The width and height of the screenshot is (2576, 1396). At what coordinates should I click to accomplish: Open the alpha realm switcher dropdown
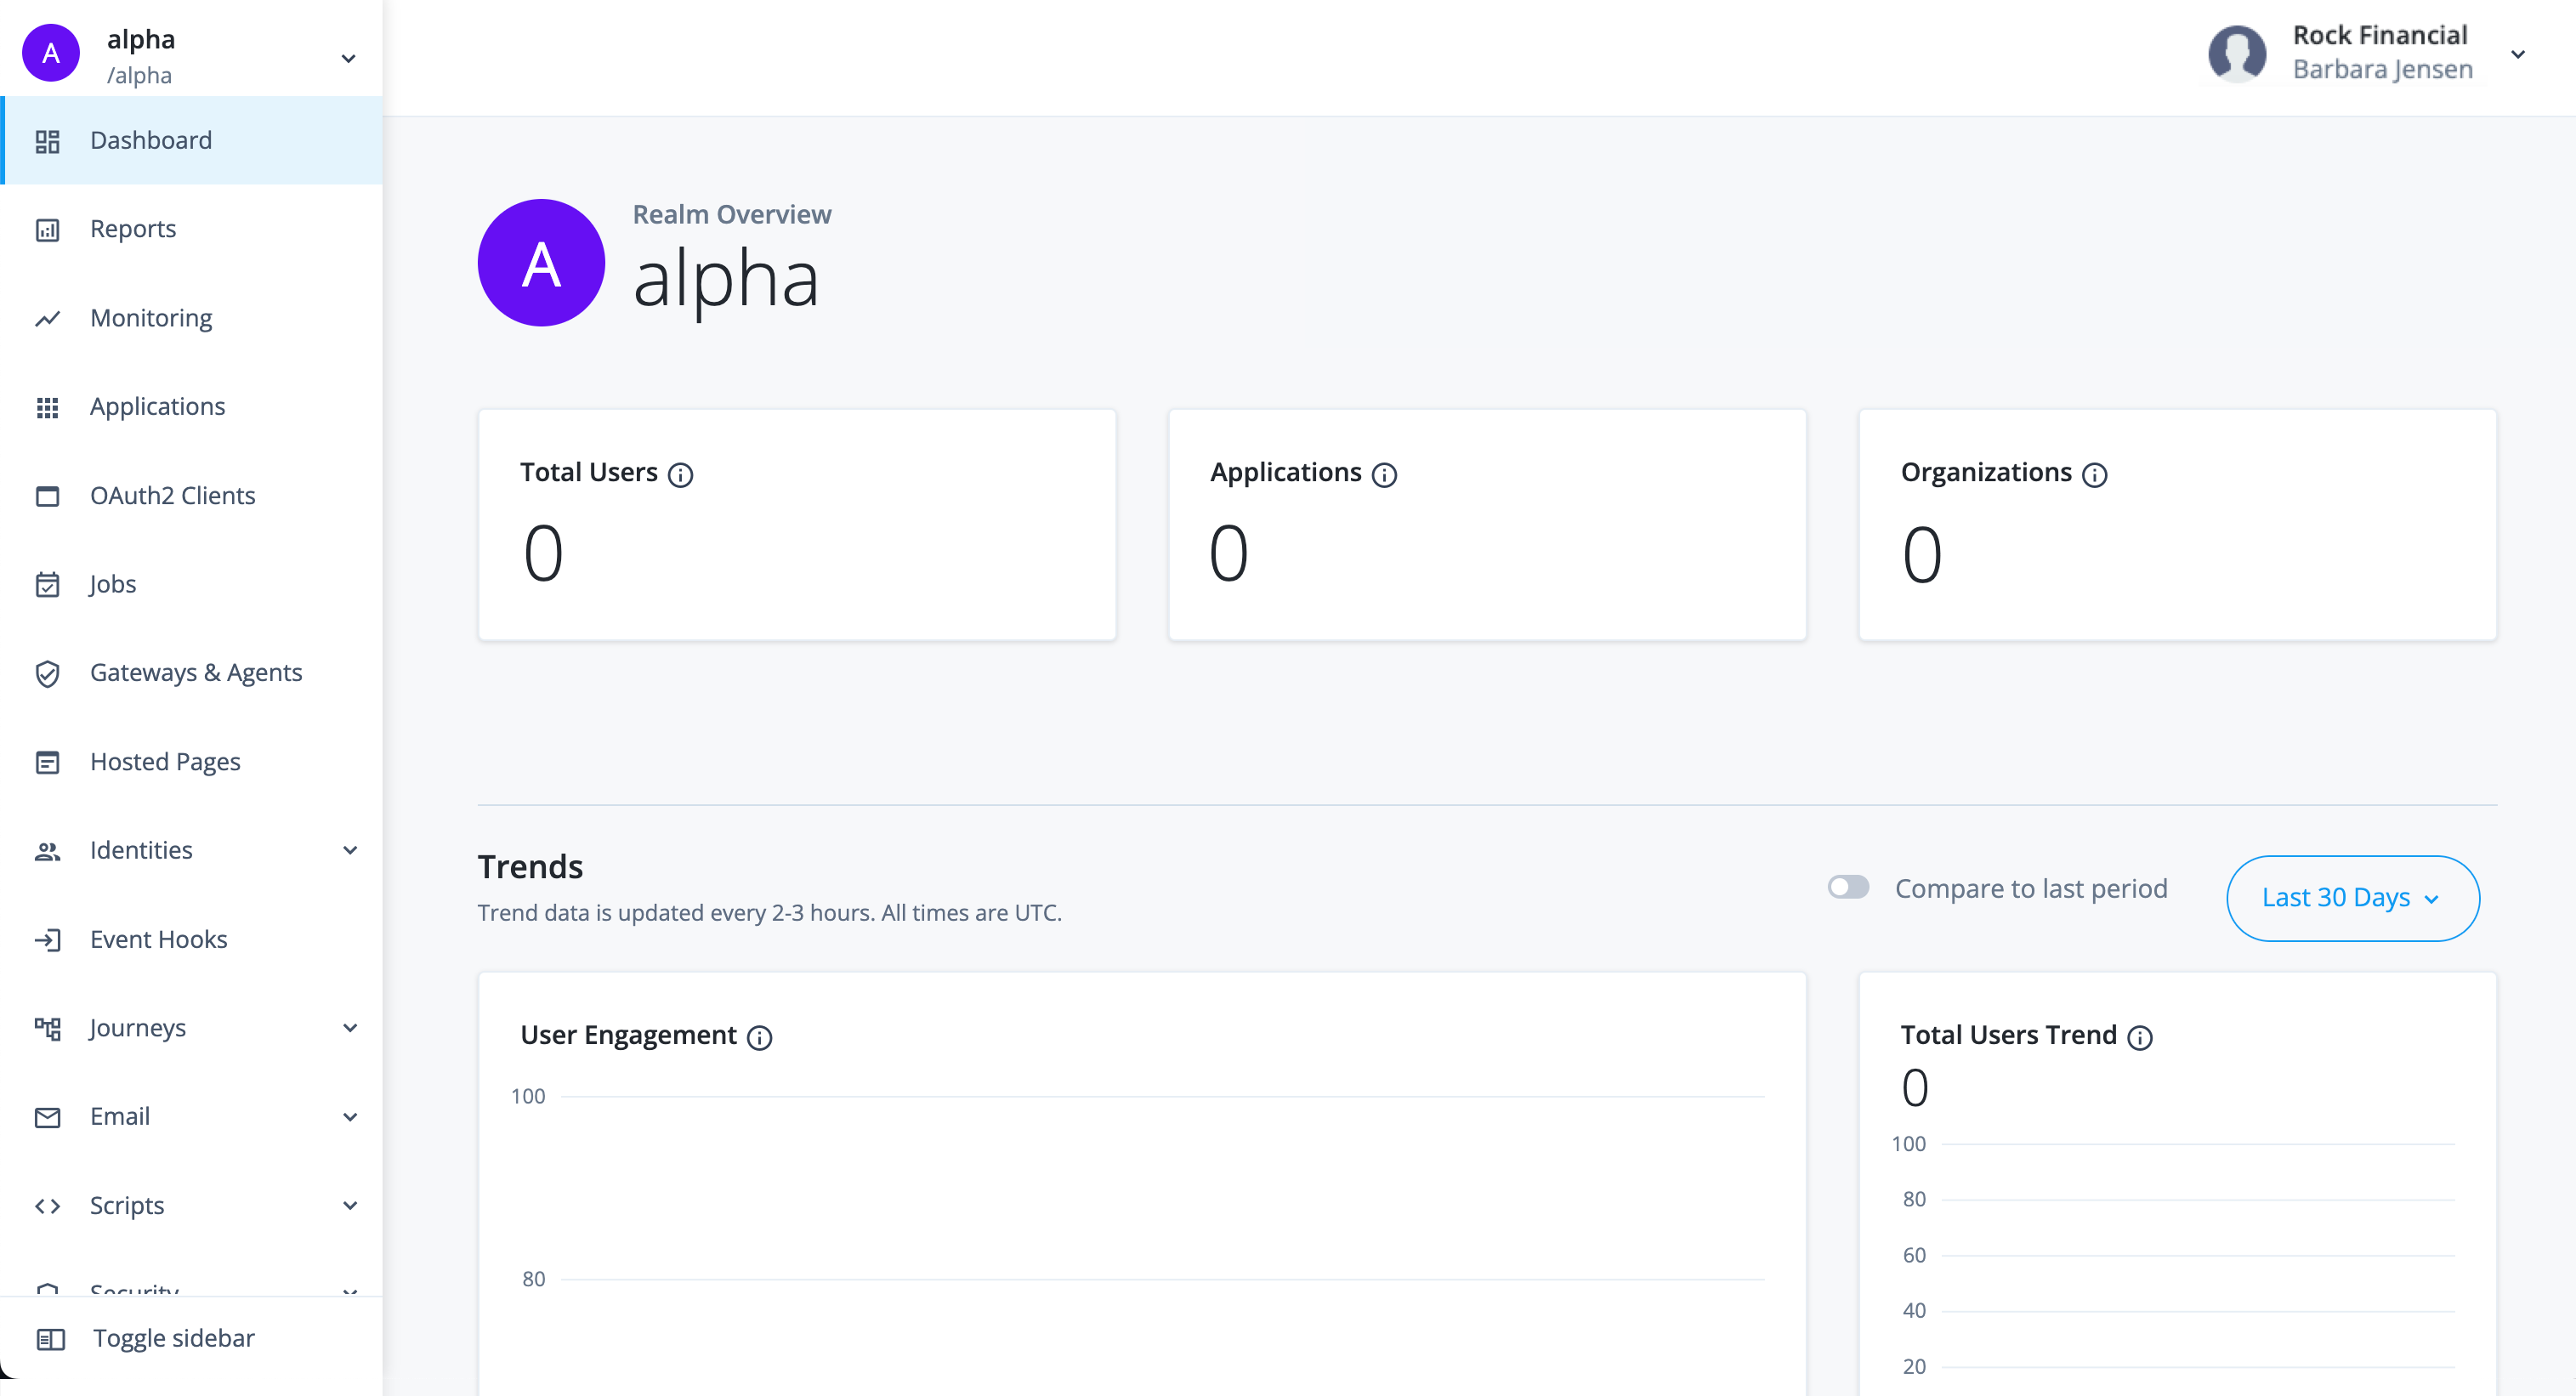[x=347, y=59]
